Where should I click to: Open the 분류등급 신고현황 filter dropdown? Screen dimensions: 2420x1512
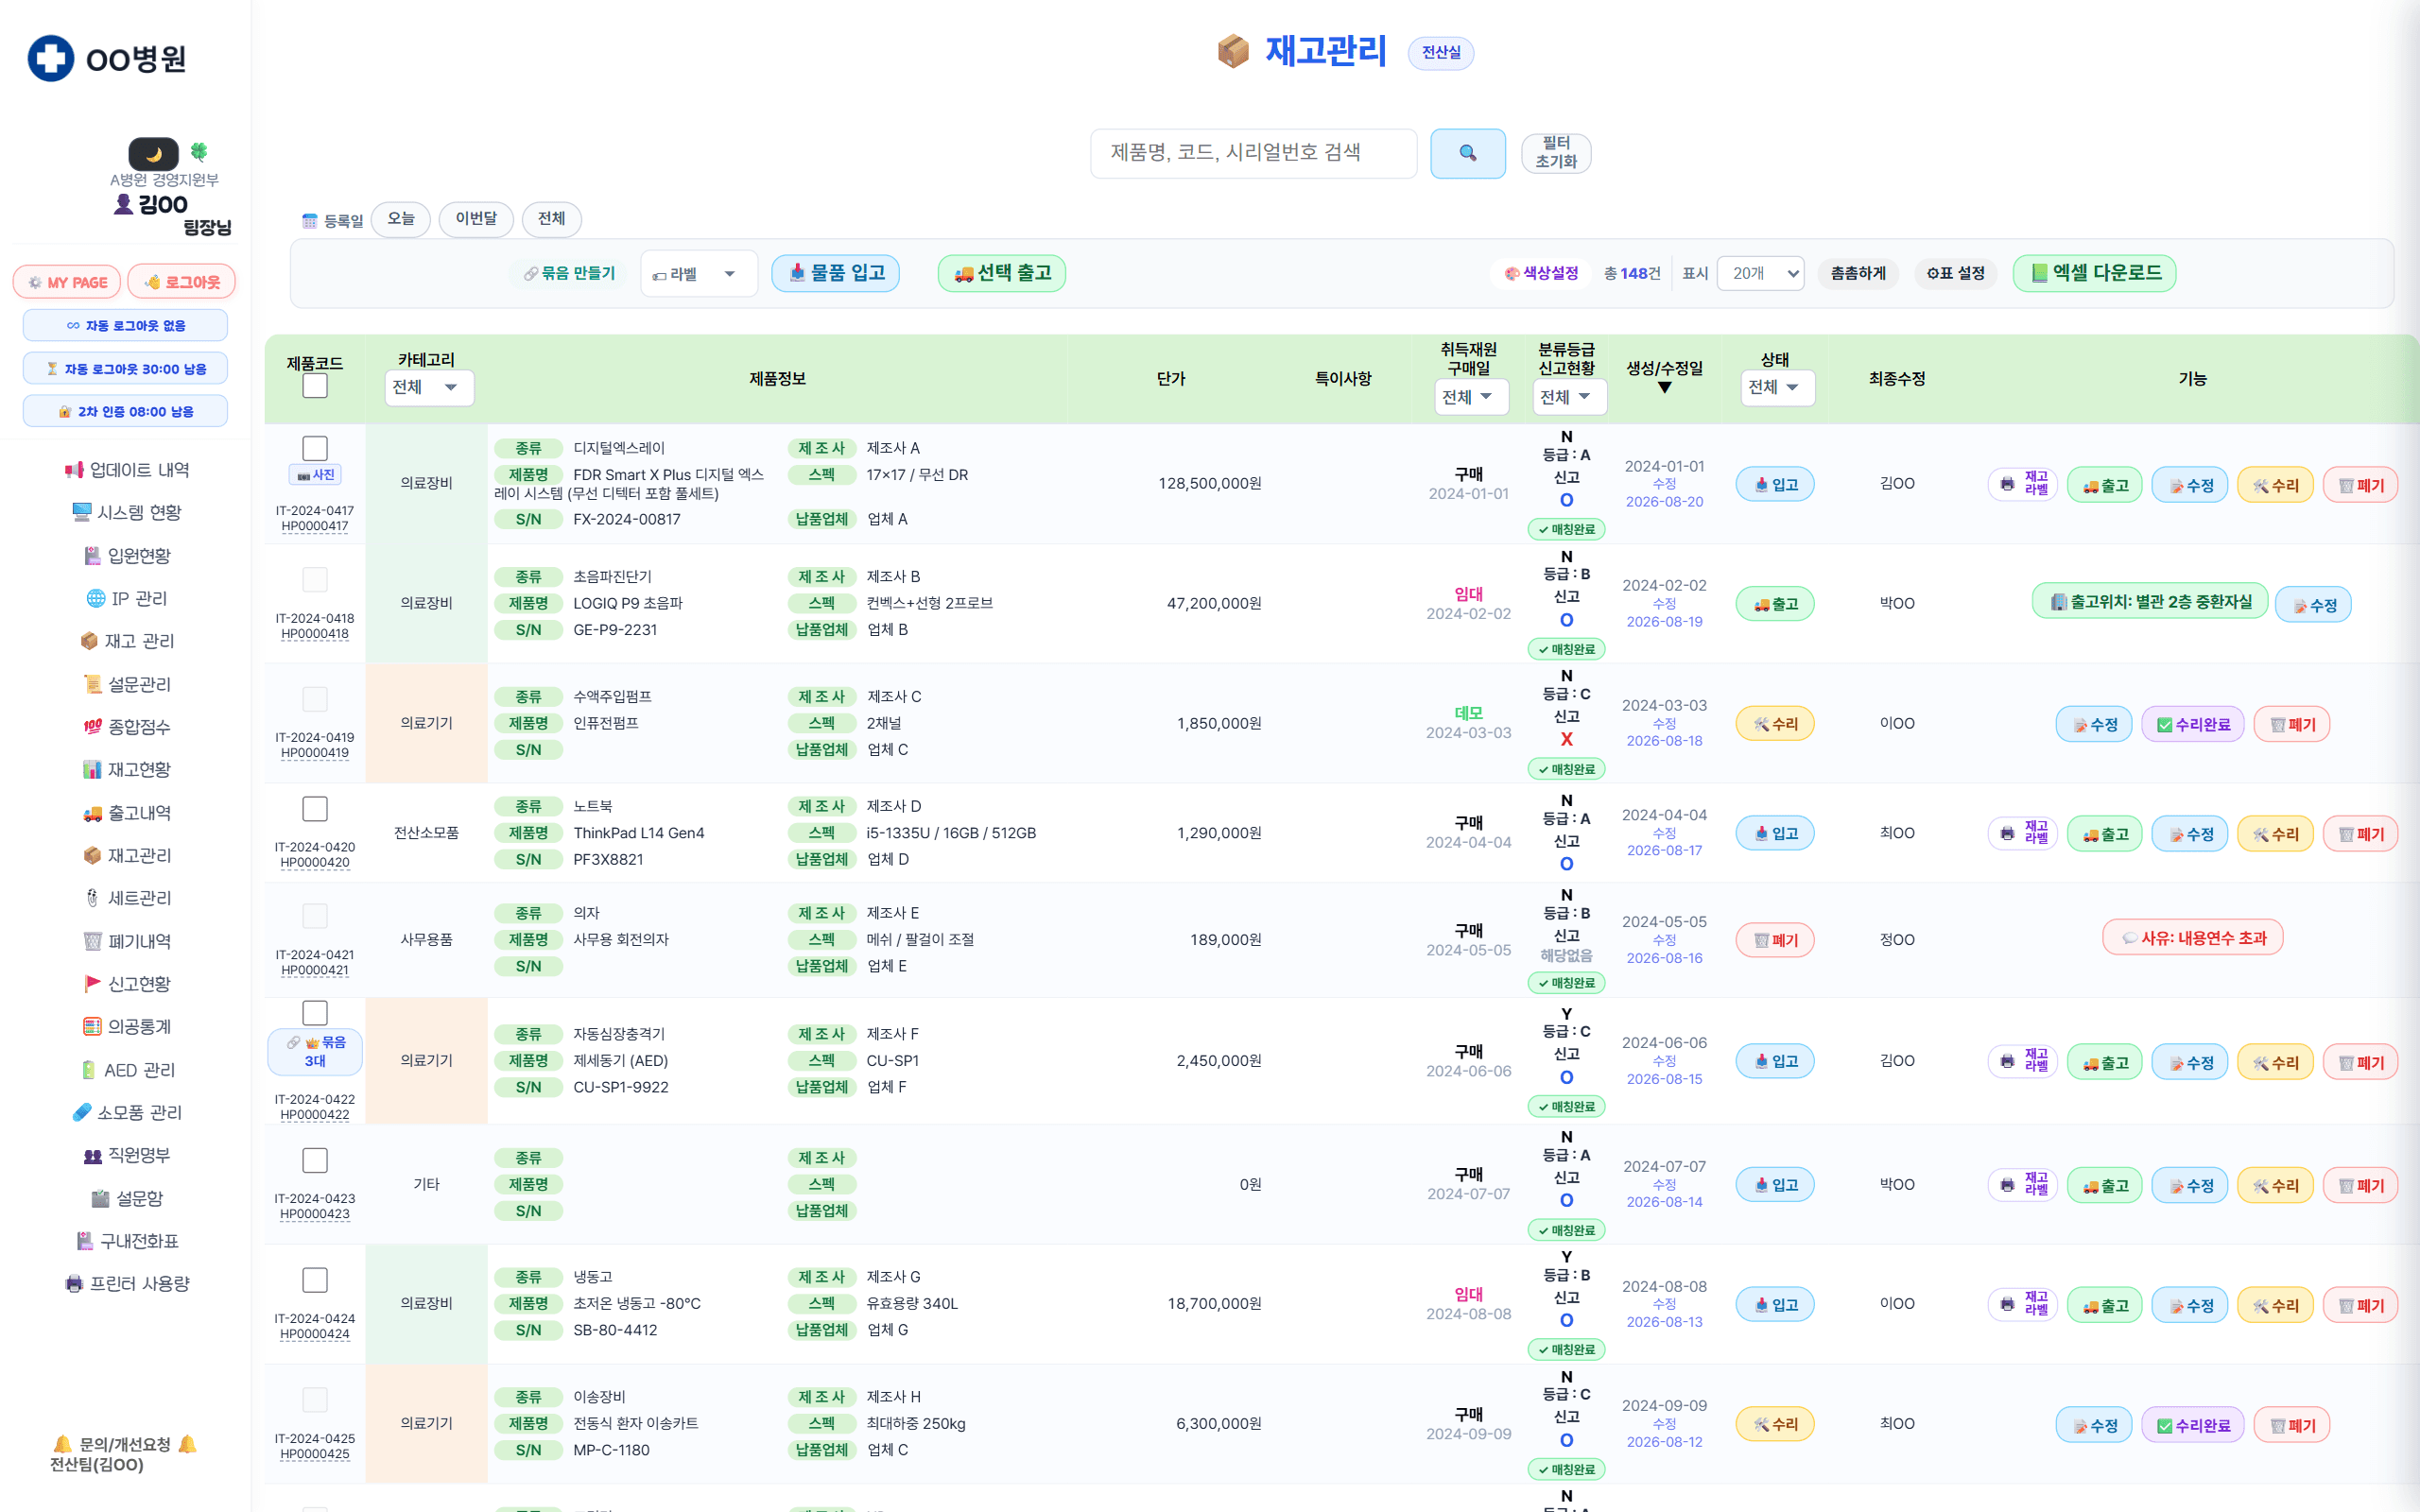point(1568,397)
